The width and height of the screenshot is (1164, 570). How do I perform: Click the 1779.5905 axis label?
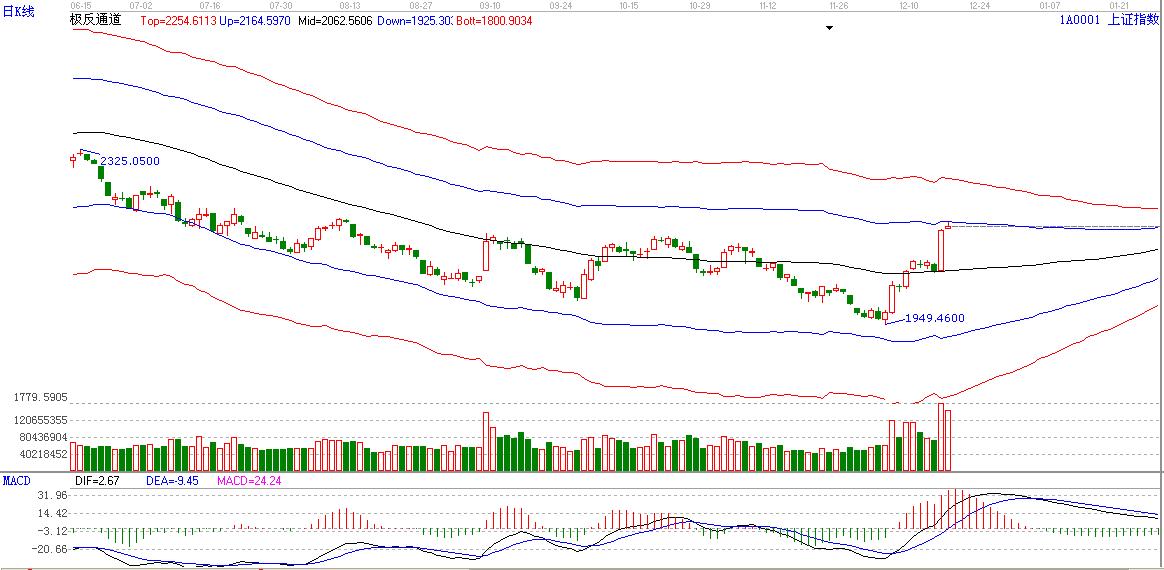click(x=40, y=397)
